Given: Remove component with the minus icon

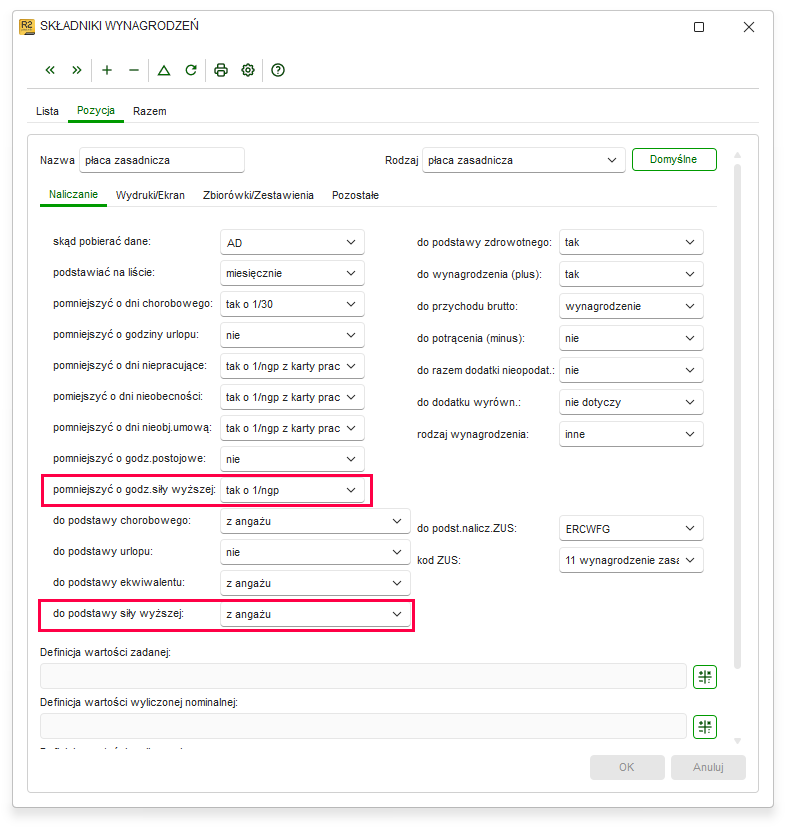Looking at the screenshot, I should (x=134, y=70).
